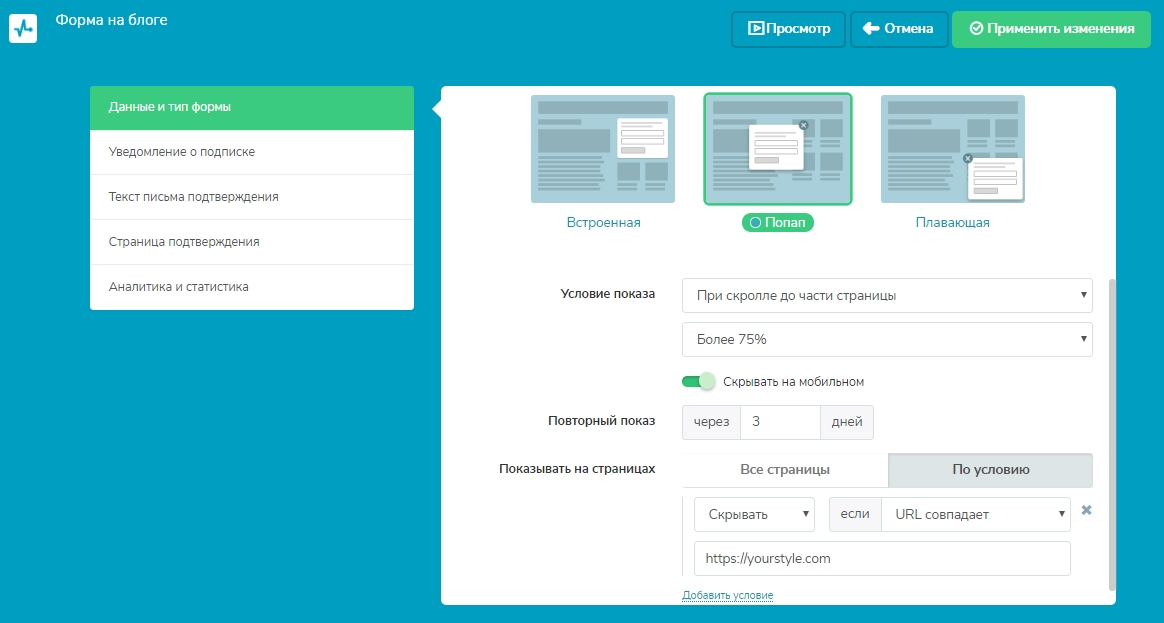Open Аналитика и статистика section
Screen dimensions: 1164x623
click(x=252, y=287)
